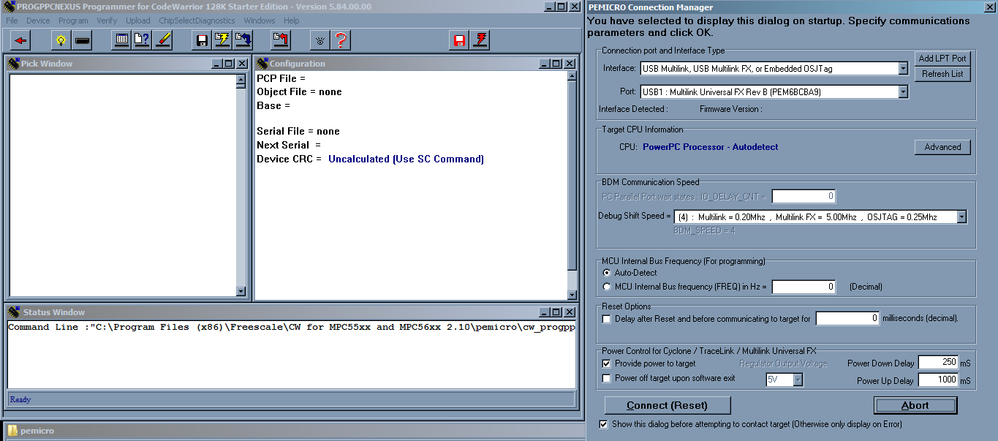Image resolution: width=998 pixels, height=441 pixels.
Task: Click the memory module grid toolbar icon
Action: coord(121,41)
